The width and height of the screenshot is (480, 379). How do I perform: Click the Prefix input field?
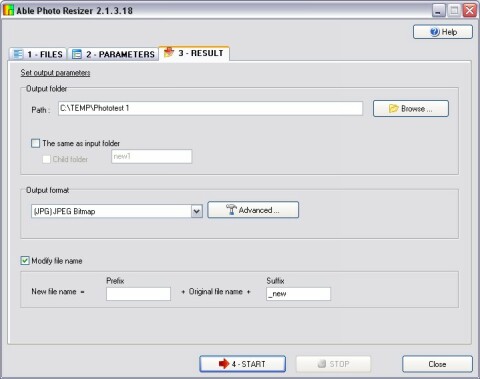coord(138,294)
